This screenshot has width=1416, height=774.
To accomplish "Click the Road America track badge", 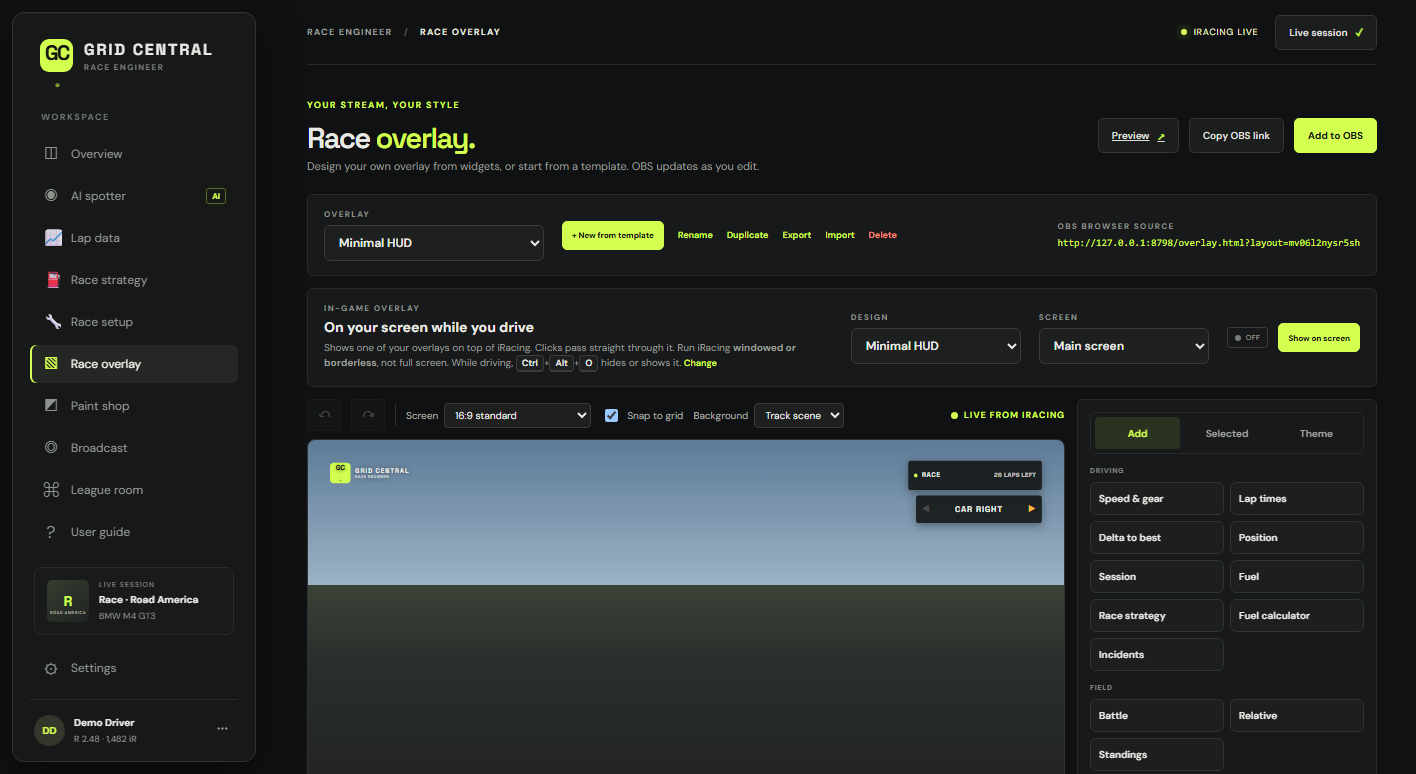I will tap(68, 601).
